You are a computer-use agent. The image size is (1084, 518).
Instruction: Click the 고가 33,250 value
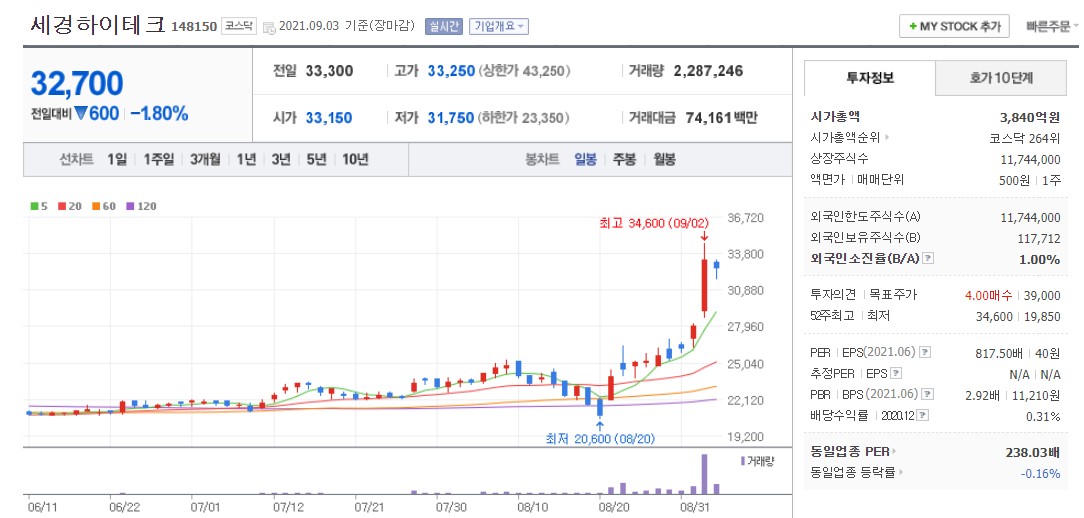pyautogui.click(x=451, y=71)
